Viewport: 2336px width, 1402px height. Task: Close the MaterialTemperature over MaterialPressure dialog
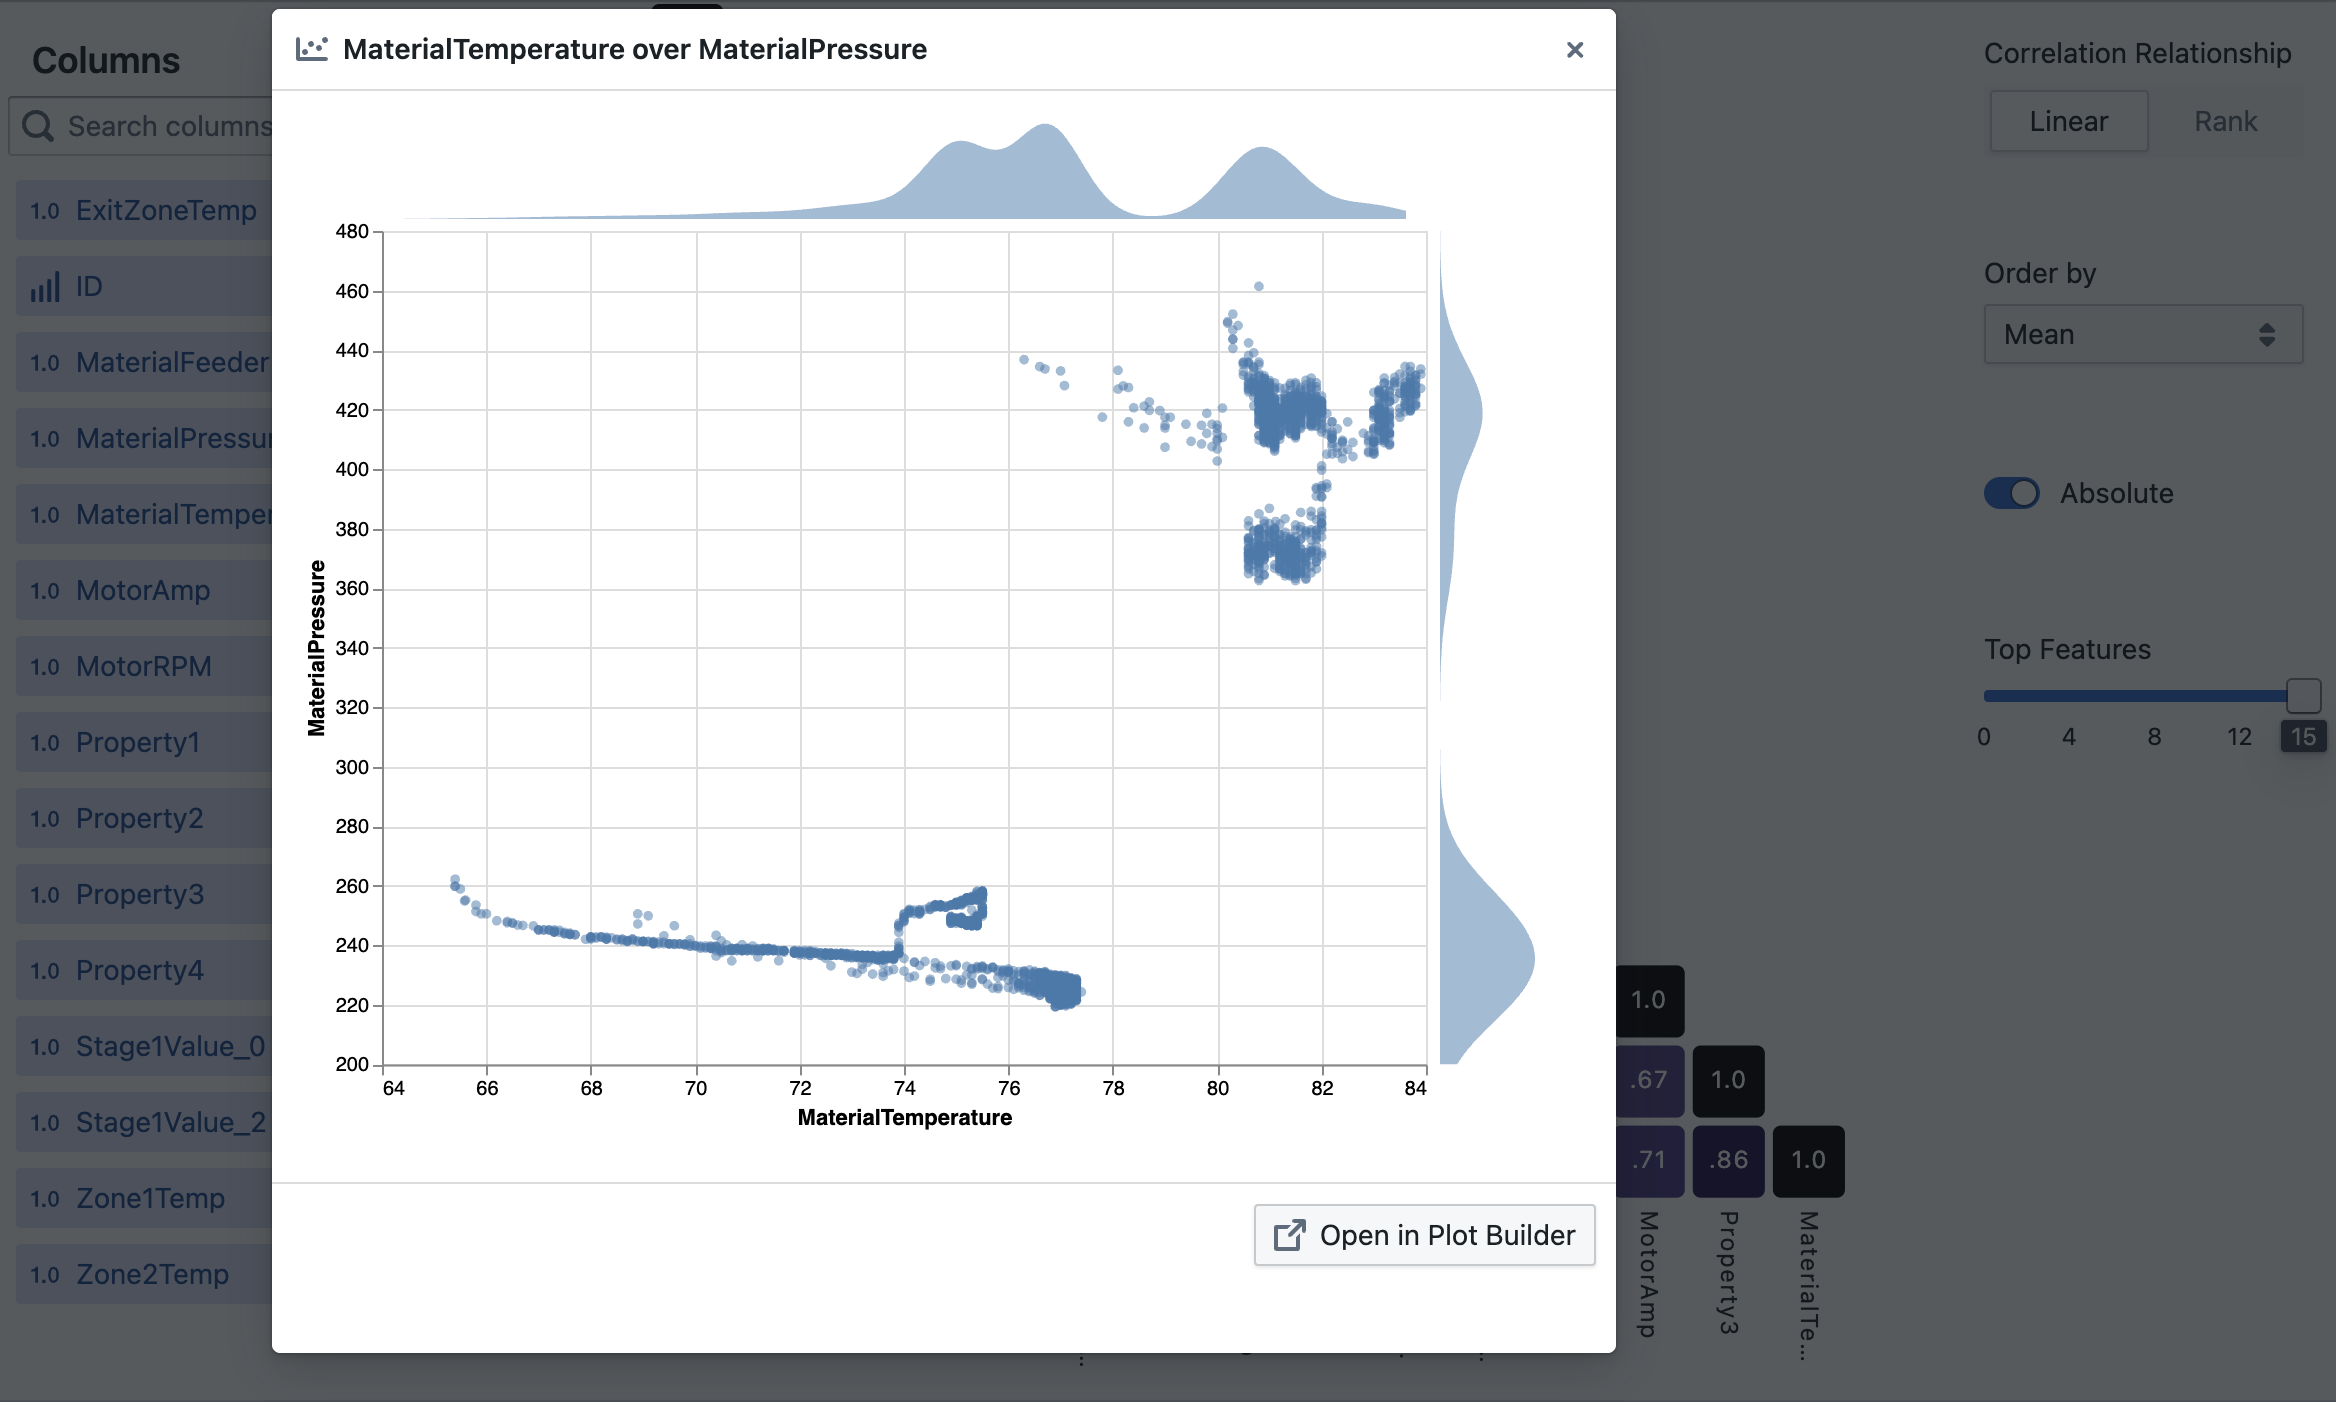[1575, 49]
